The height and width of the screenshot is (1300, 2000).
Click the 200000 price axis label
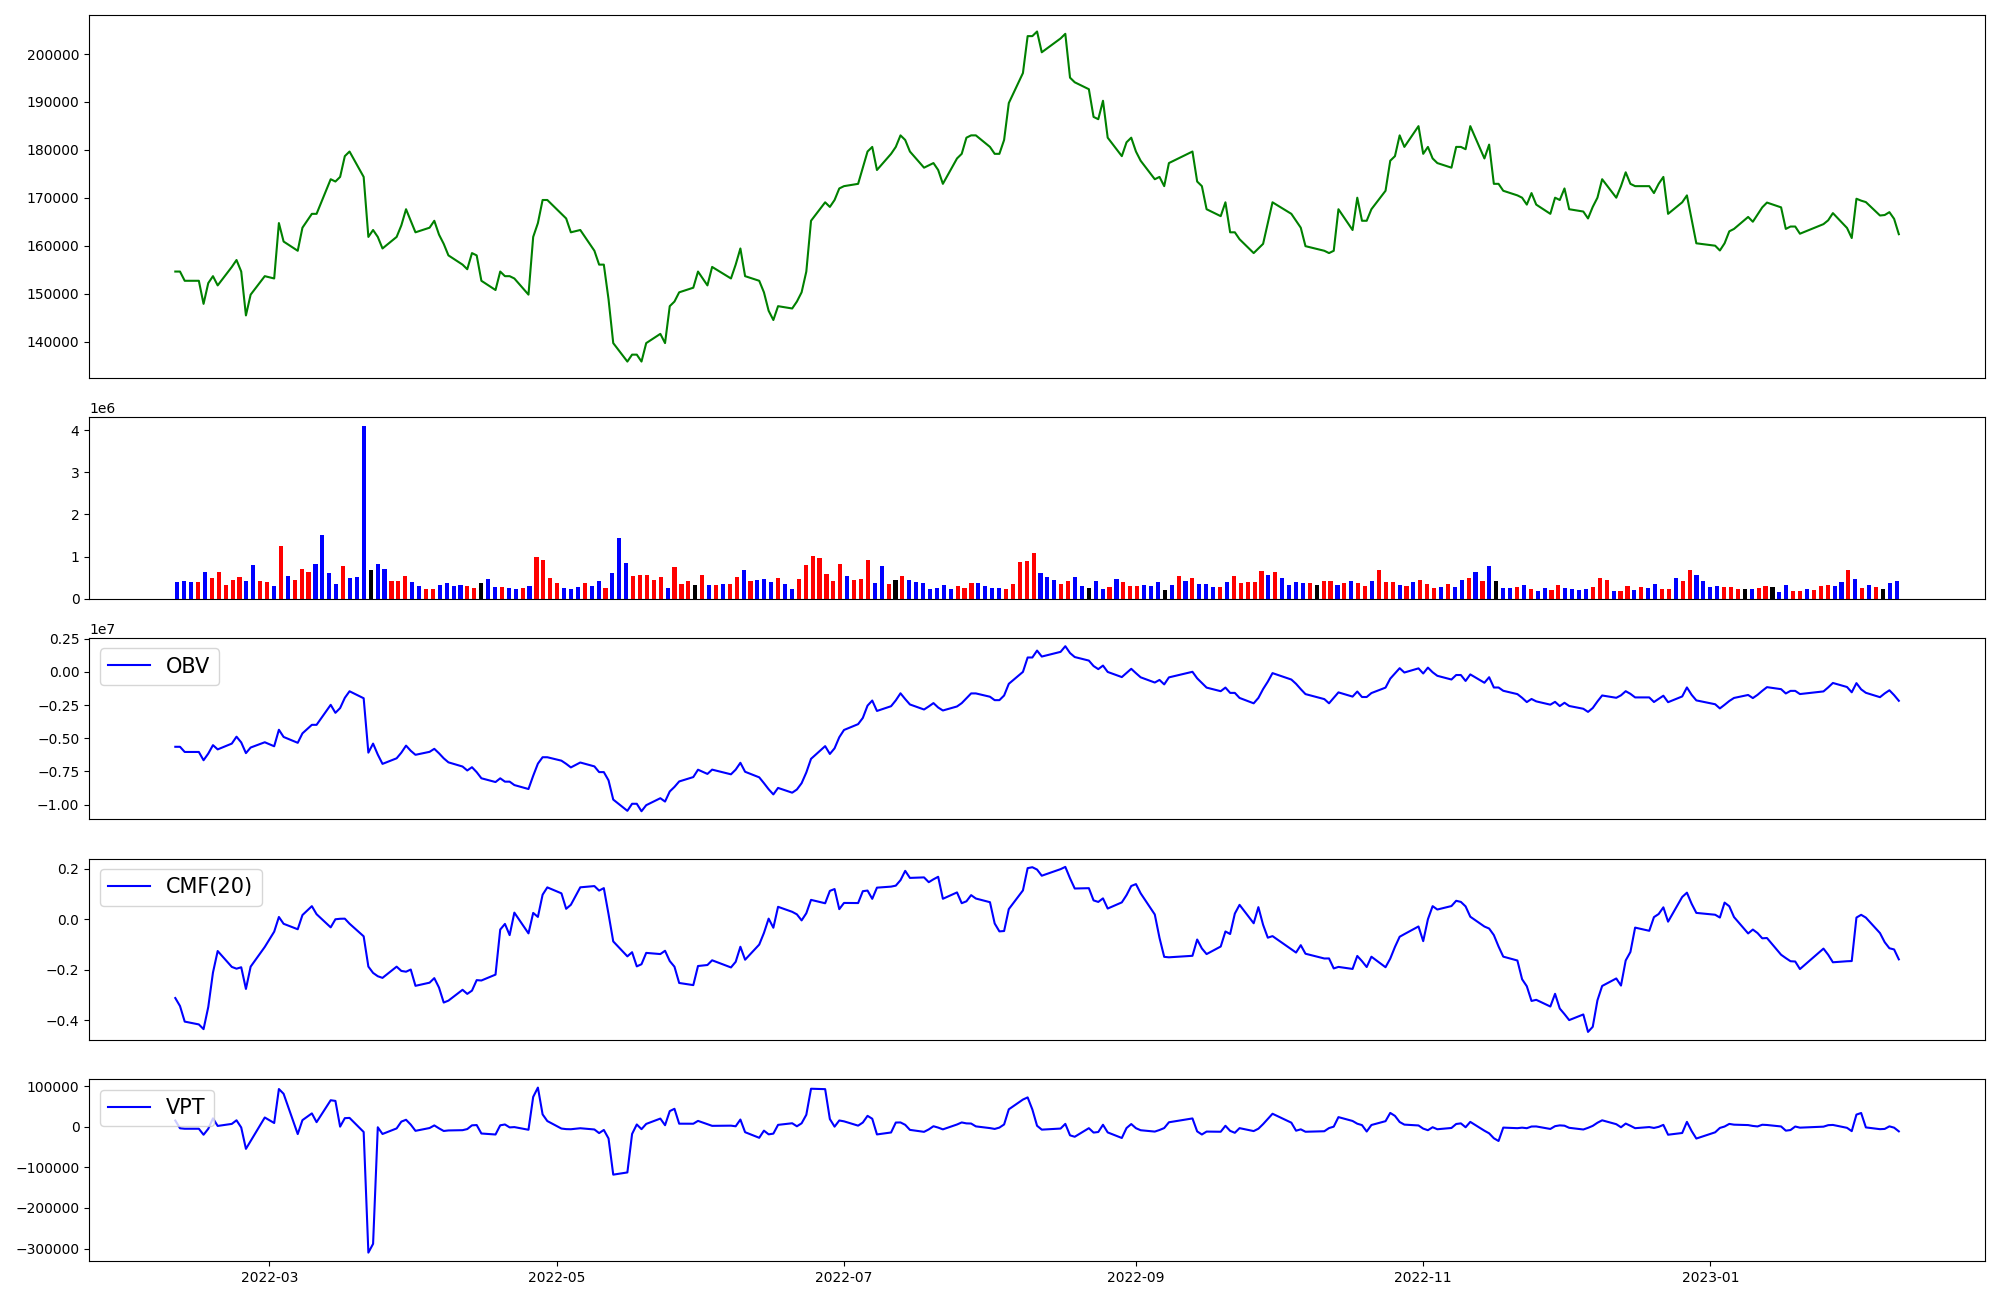[53, 55]
